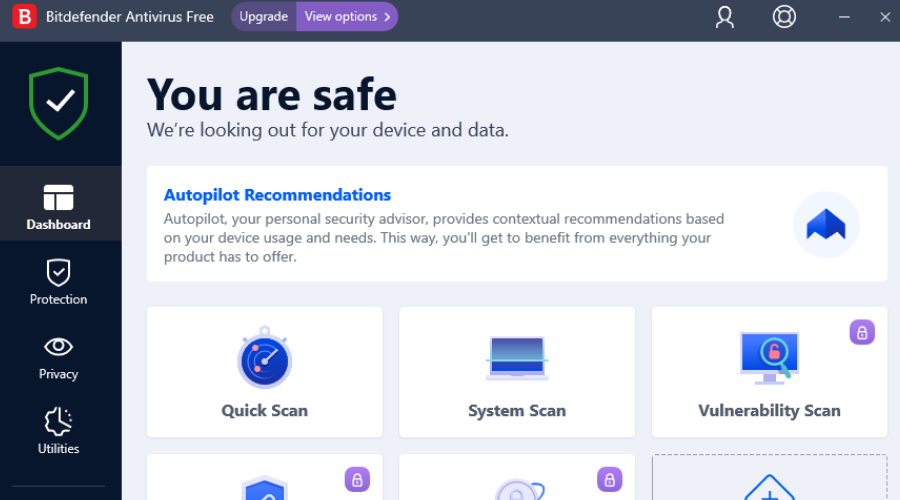This screenshot has width=900, height=500.
Task: Close the Bitdefender window
Action: (885, 17)
